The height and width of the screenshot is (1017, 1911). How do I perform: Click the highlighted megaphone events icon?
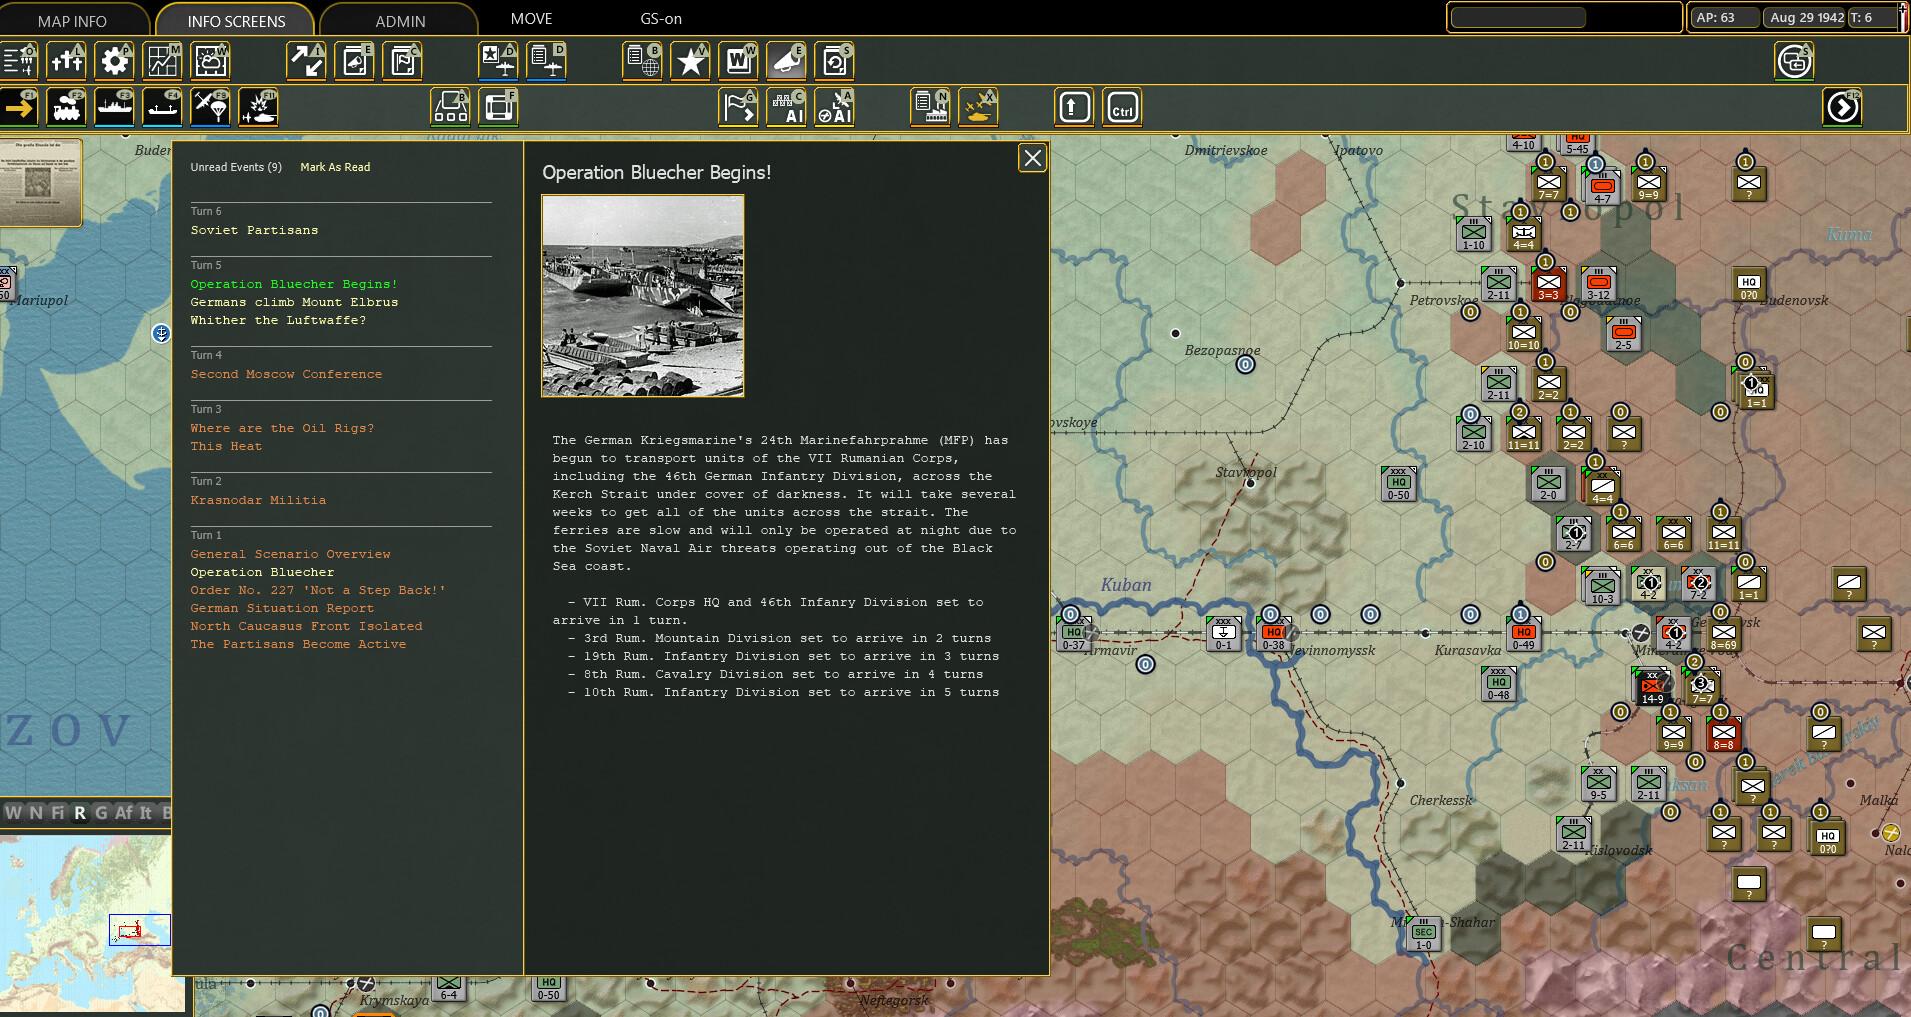coord(787,60)
